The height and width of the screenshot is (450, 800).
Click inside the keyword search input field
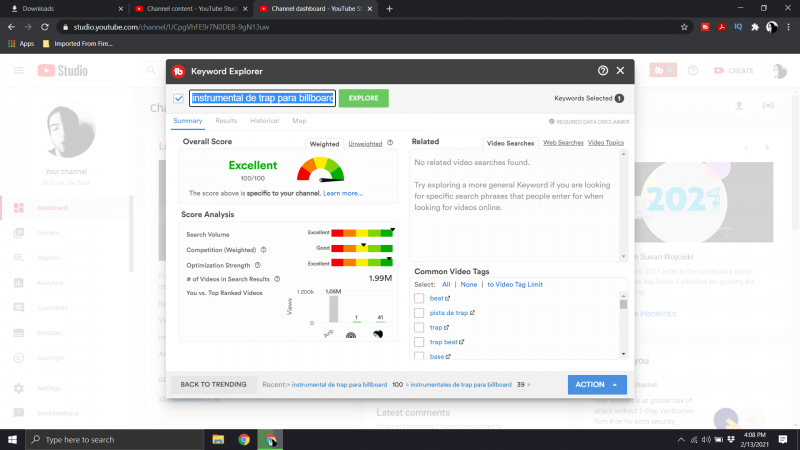[262, 98]
